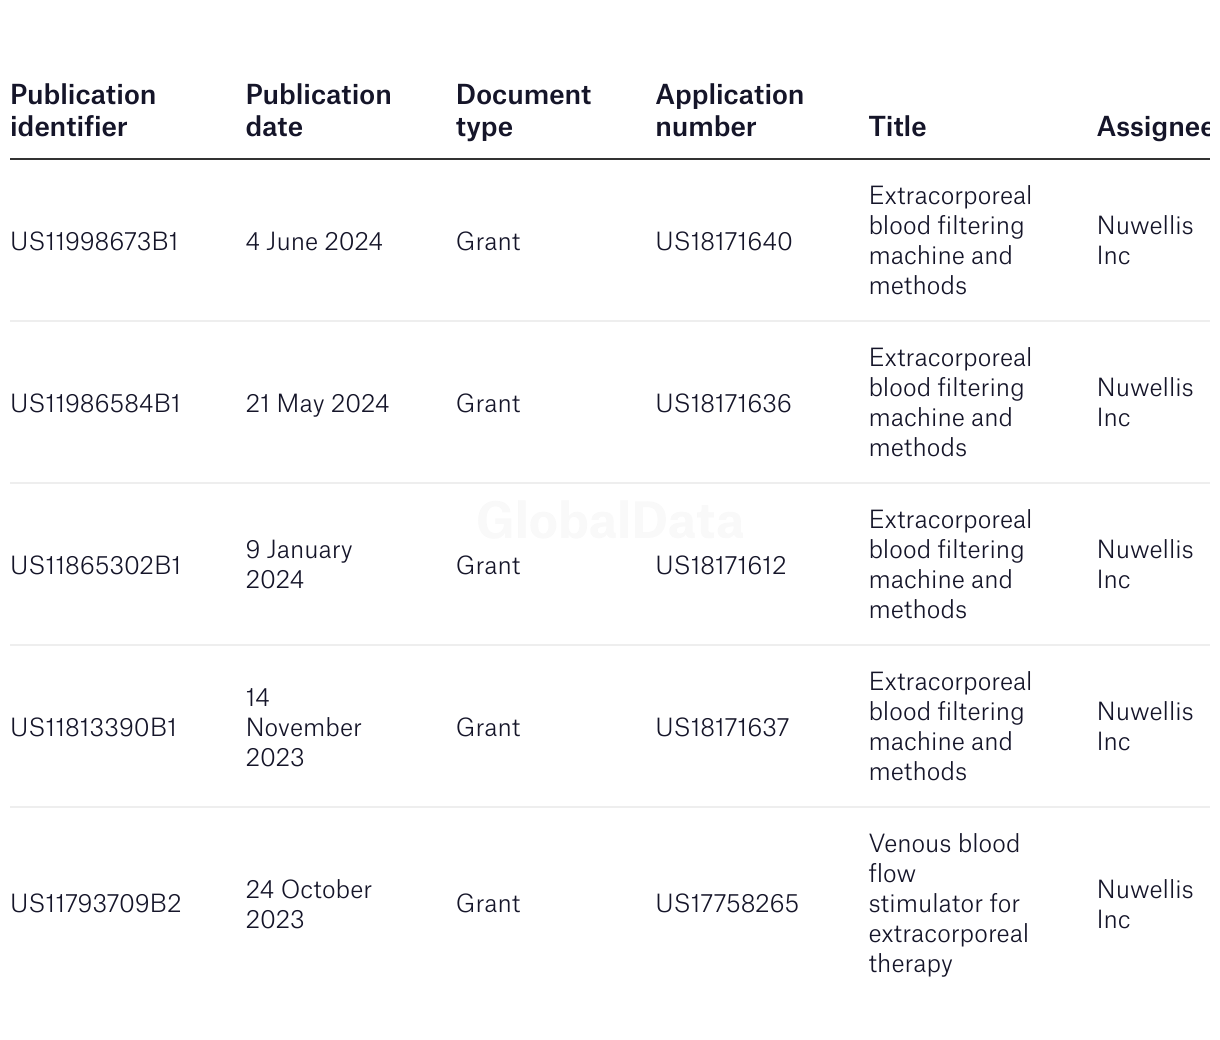Click application number US17758265

727,903
